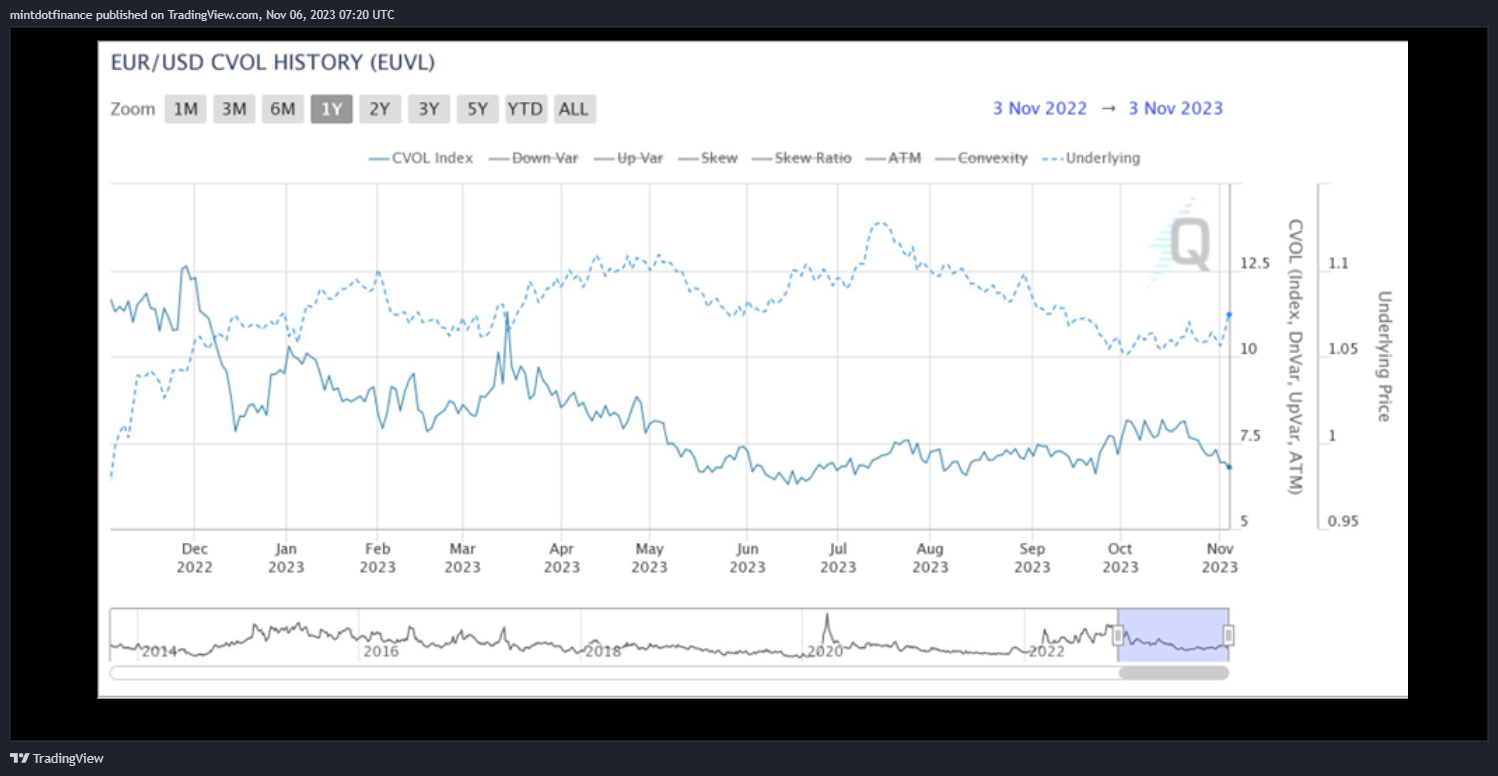The height and width of the screenshot is (776, 1498).
Task: Click the highlighted navigator selection window
Action: tap(1173, 634)
